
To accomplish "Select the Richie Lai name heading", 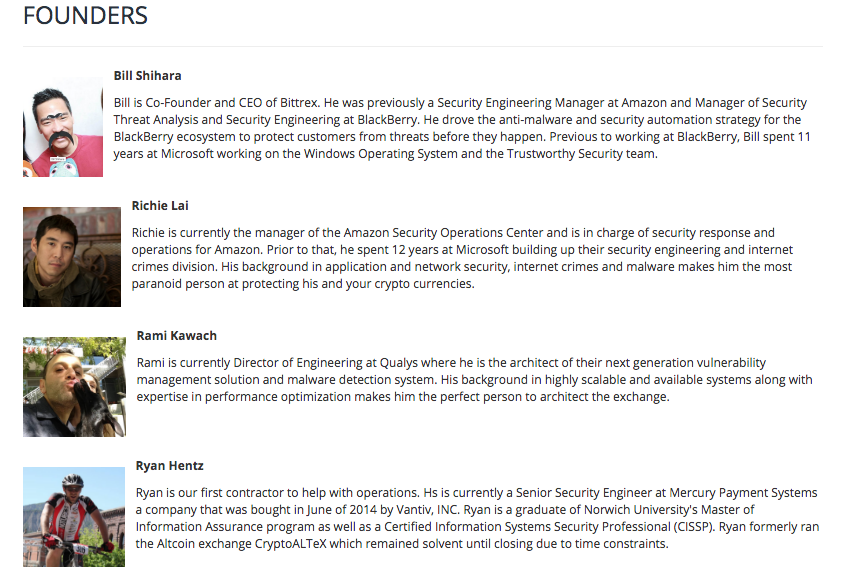I will 160,206.
